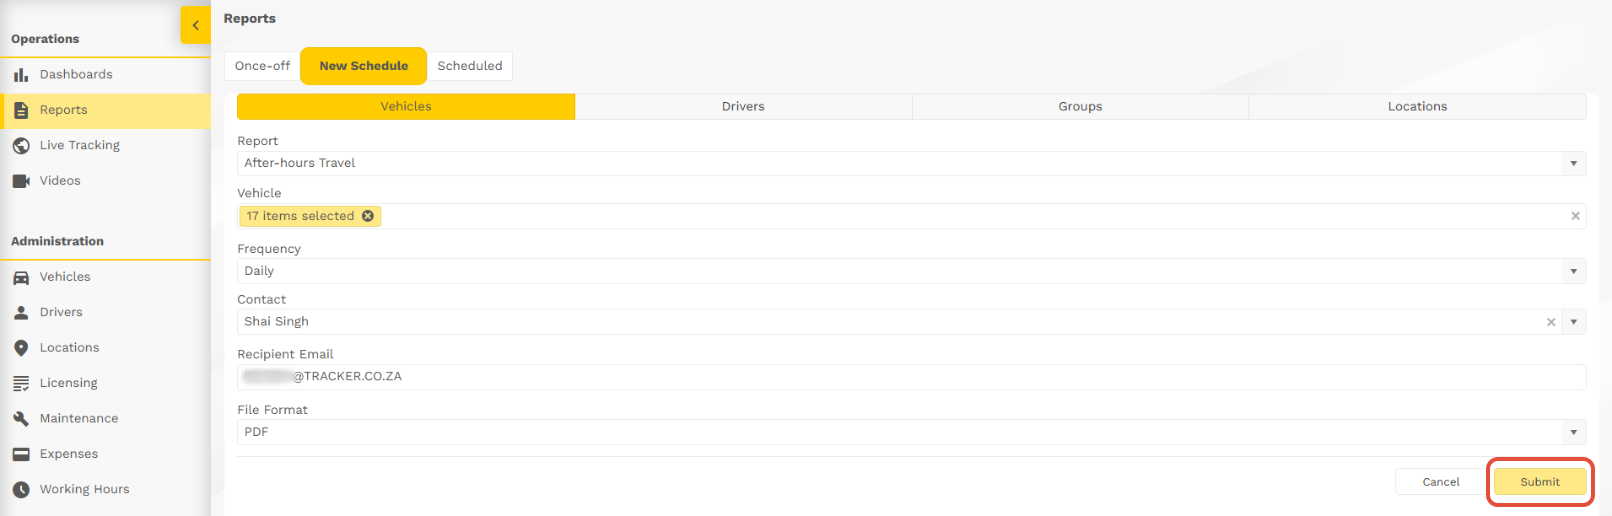Image resolution: width=1612 pixels, height=516 pixels.
Task: Clear the Contact field selection
Action: (x=1551, y=322)
